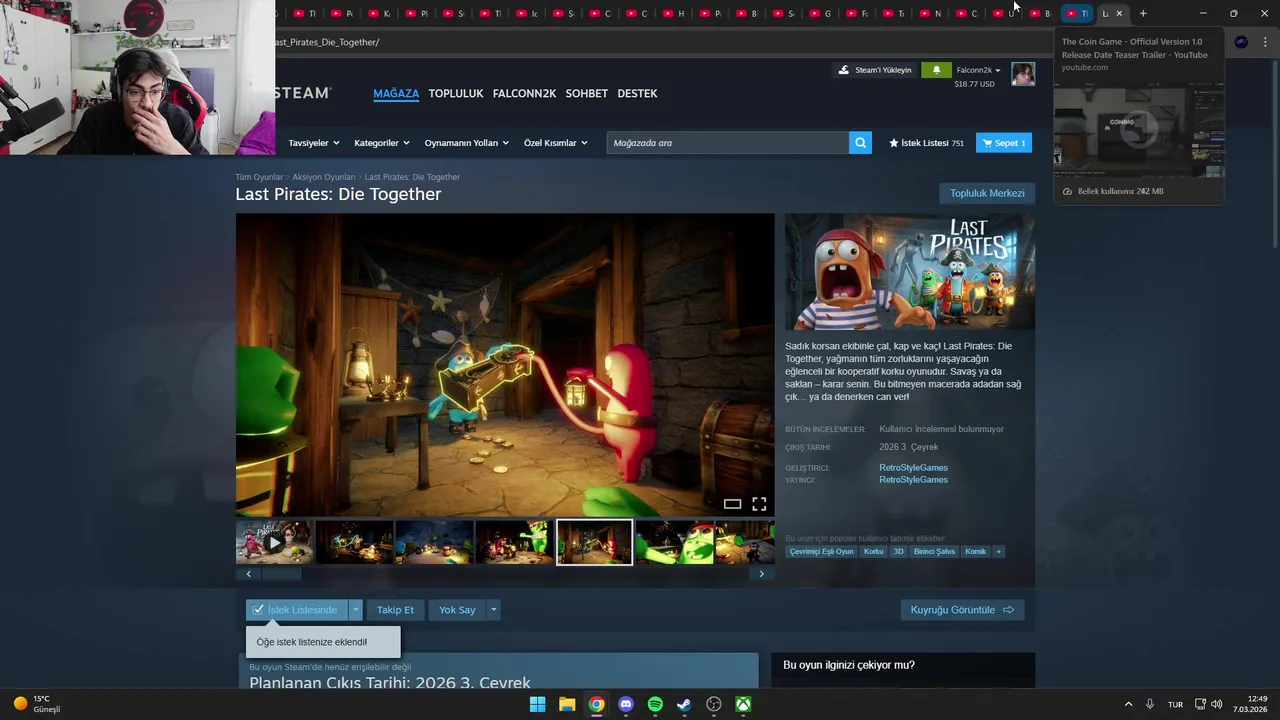The width and height of the screenshot is (1280, 720).
Task: Open Spotify from the taskbar
Action: tap(655, 704)
